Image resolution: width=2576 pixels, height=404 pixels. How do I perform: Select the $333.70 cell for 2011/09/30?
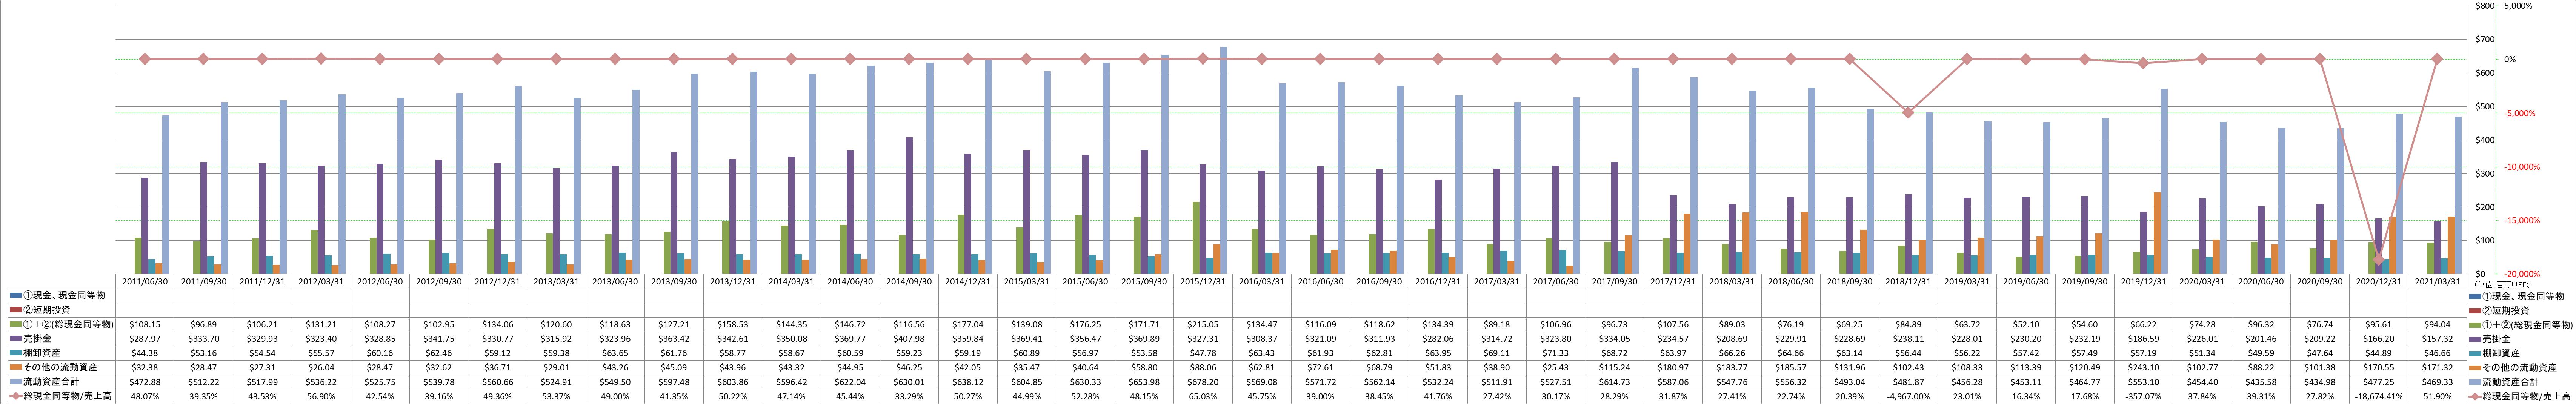204,339
